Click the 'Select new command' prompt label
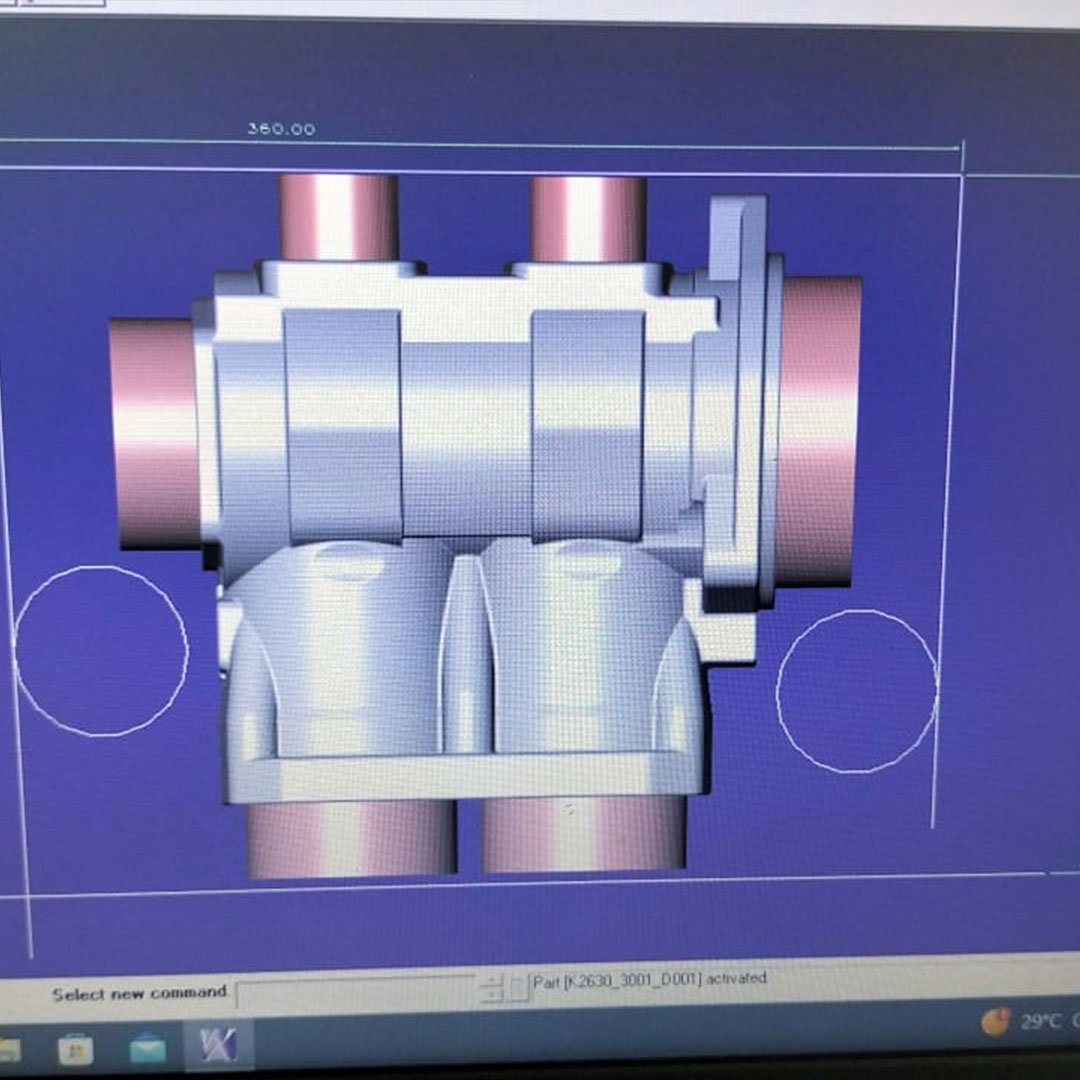The height and width of the screenshot is (1080, 1080). 140,993
